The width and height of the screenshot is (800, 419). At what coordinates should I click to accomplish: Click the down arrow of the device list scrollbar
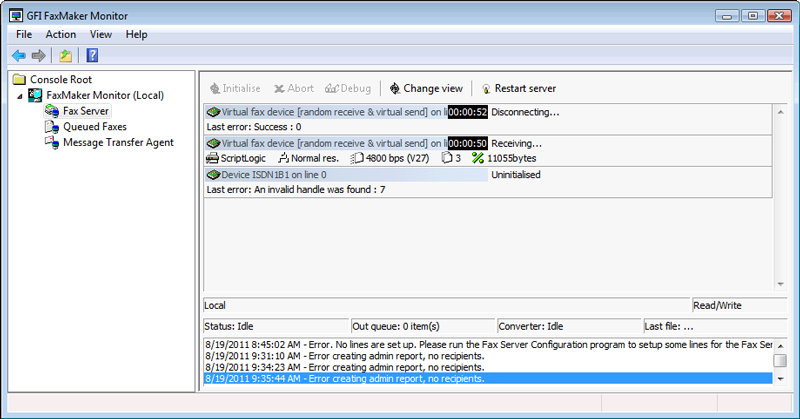[x=780, y=284]
